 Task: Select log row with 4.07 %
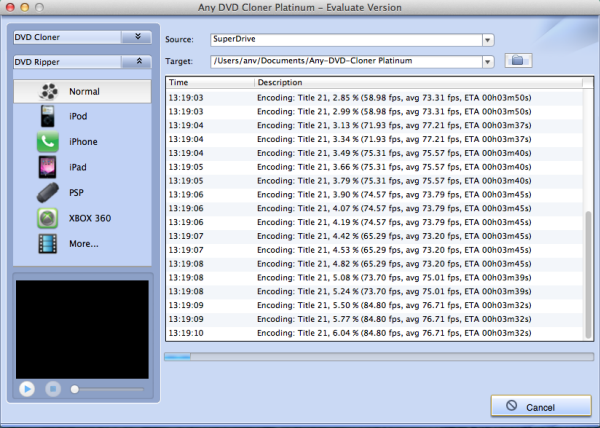click(375, 208)
